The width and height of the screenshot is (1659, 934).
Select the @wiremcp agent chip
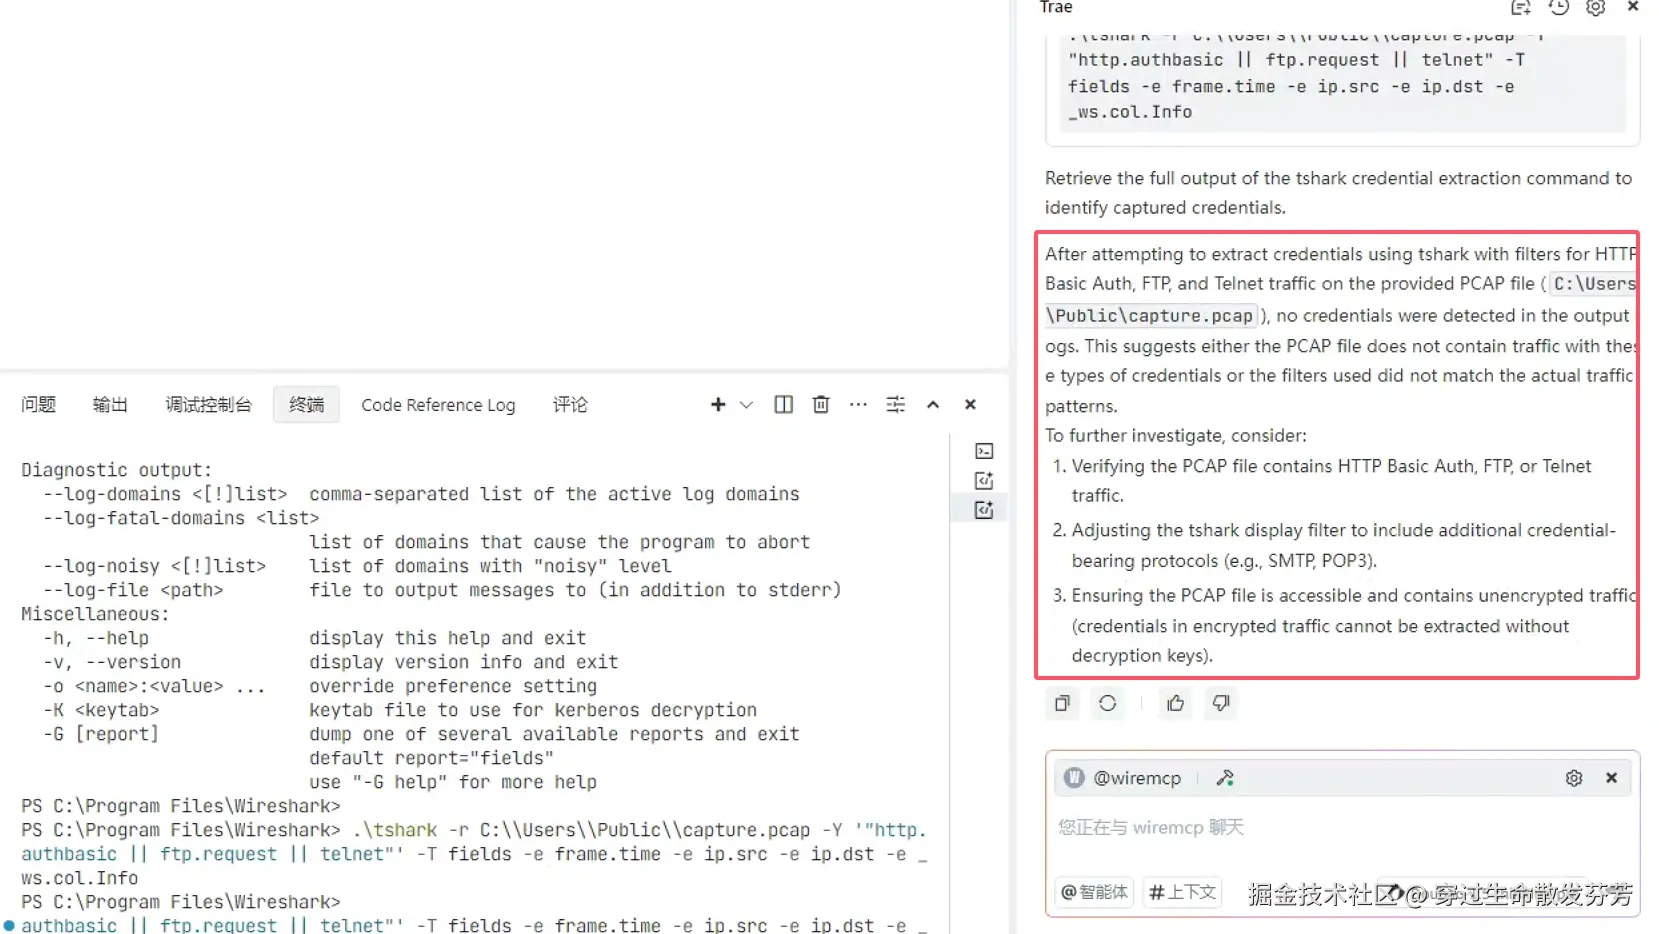1123,778
